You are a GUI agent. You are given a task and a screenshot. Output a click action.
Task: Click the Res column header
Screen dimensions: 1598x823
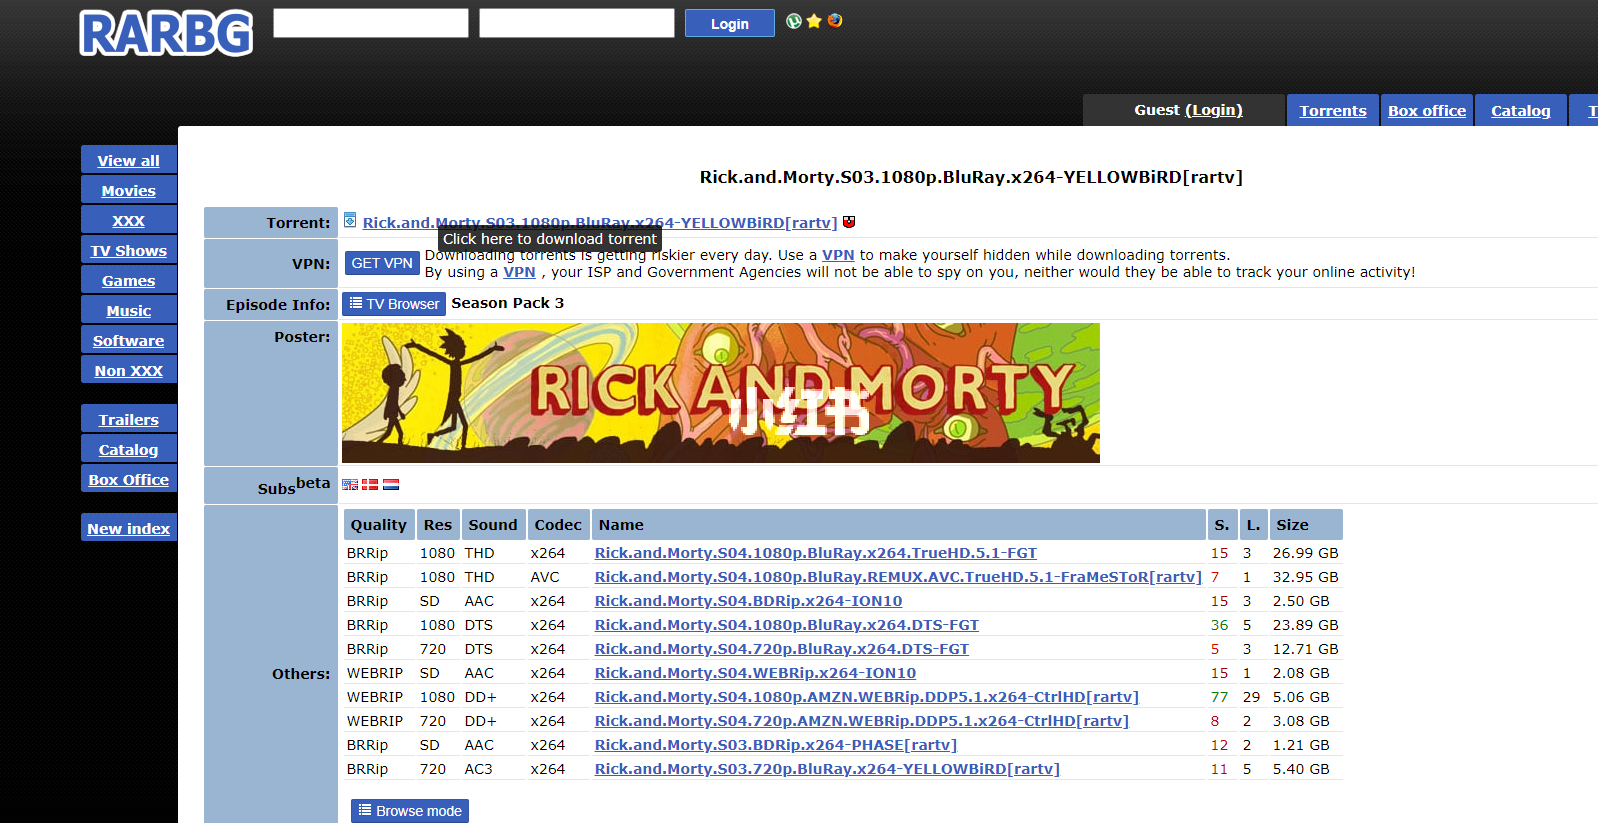click(438, 525)
